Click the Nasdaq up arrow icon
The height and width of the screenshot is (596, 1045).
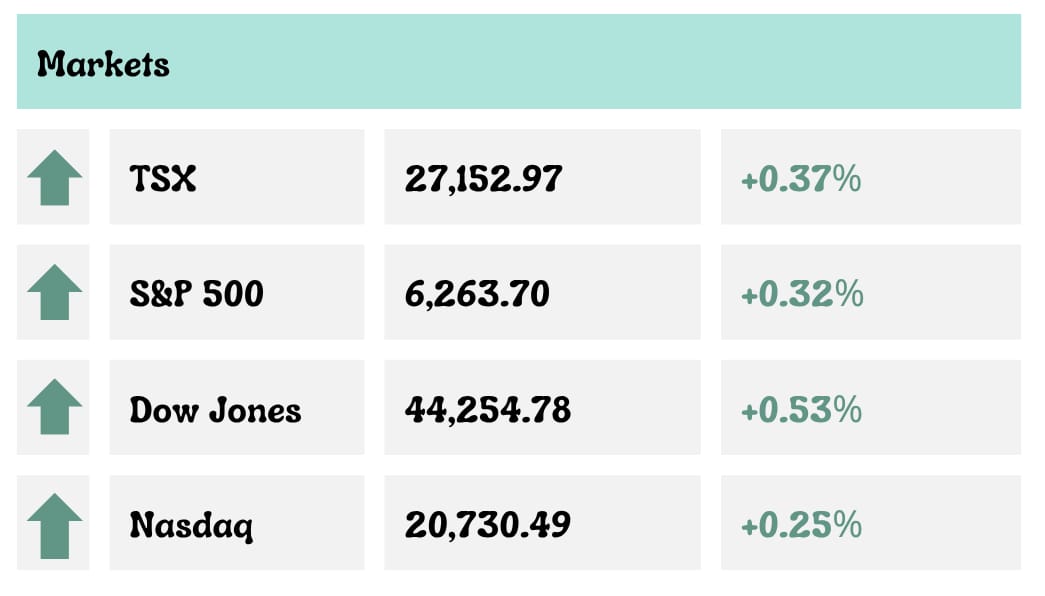coord(55,526)
